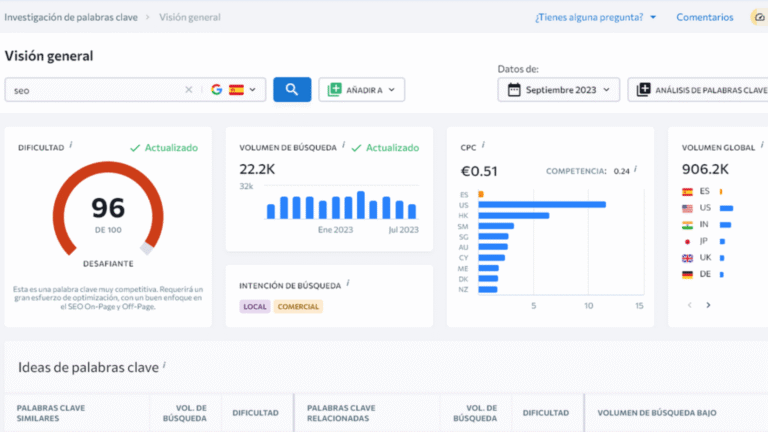
Task: Click the info icon next to VOLUMEN GLOBAL
Action: (x=762, y=145)
